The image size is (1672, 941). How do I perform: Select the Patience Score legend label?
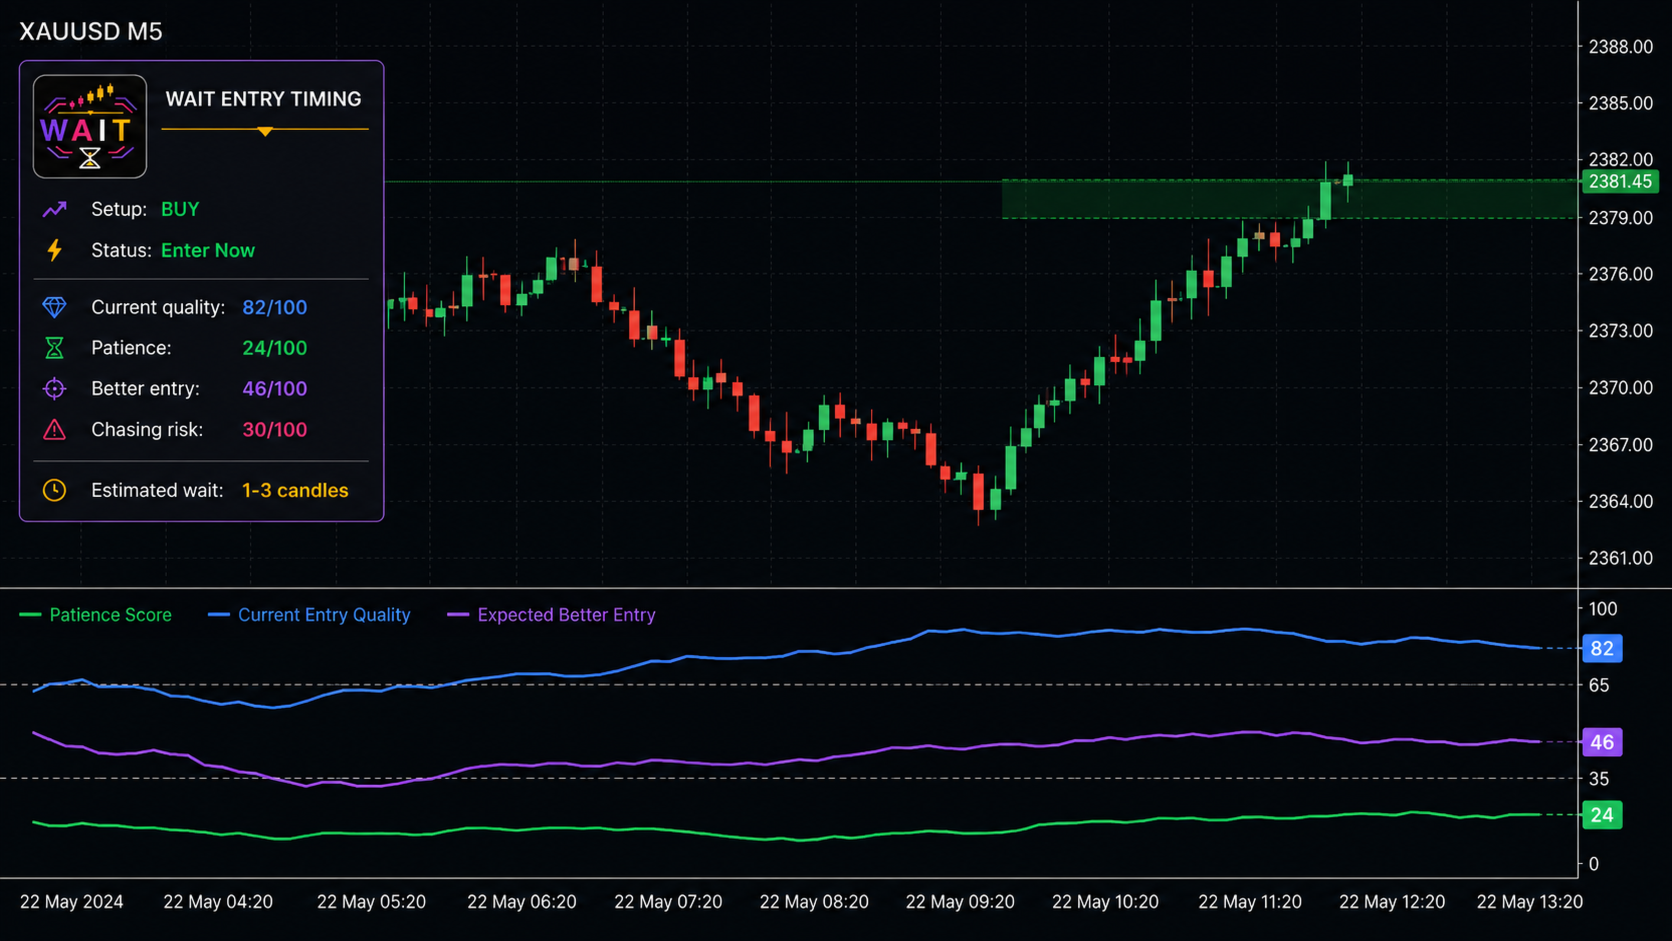(111, 615)
